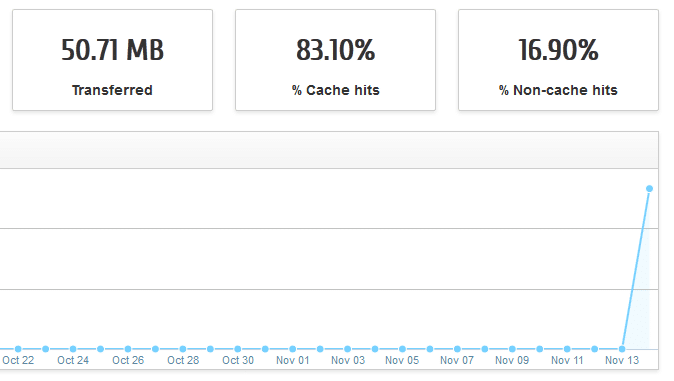Select the Nov 09 data point

(x=512, y=349)
